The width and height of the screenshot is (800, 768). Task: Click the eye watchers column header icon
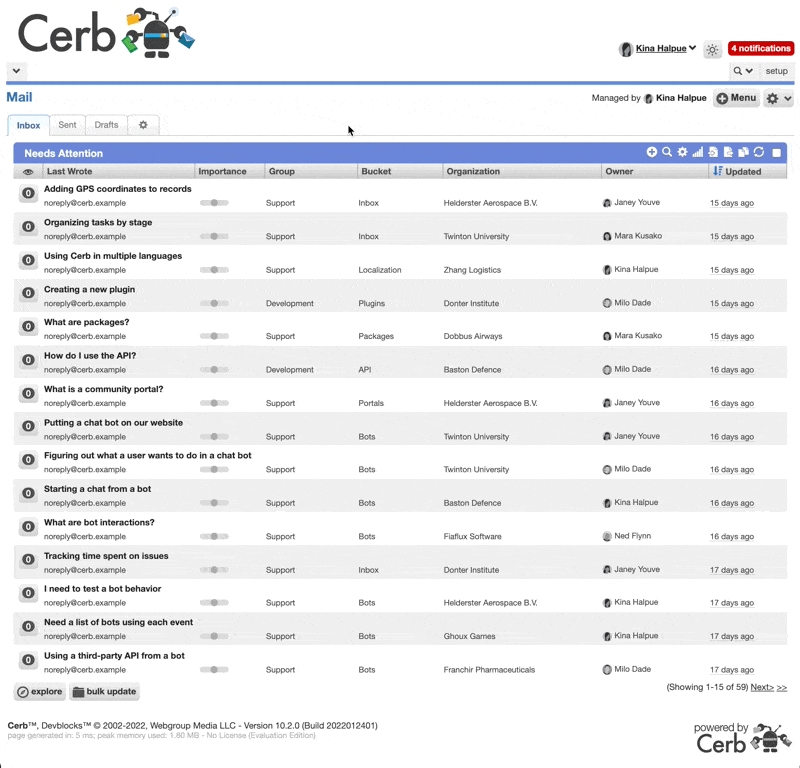click(28, 172)
